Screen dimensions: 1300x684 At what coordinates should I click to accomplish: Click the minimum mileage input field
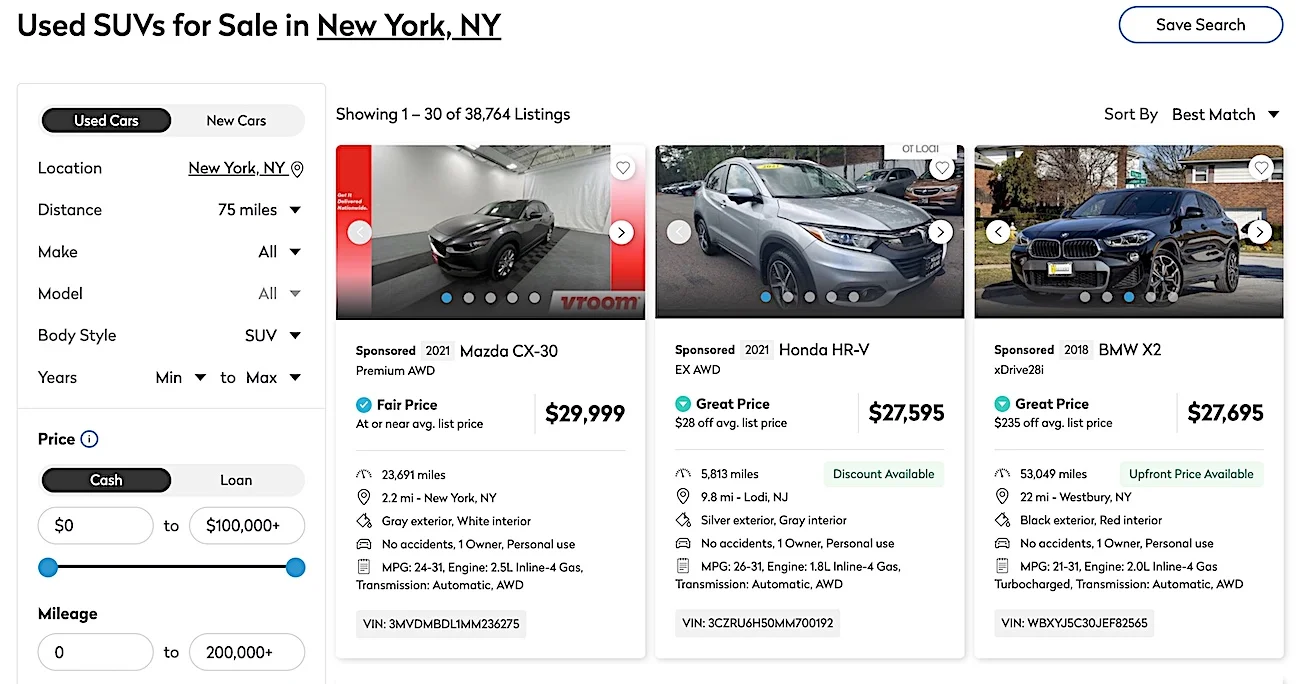[x=95, y=652]
